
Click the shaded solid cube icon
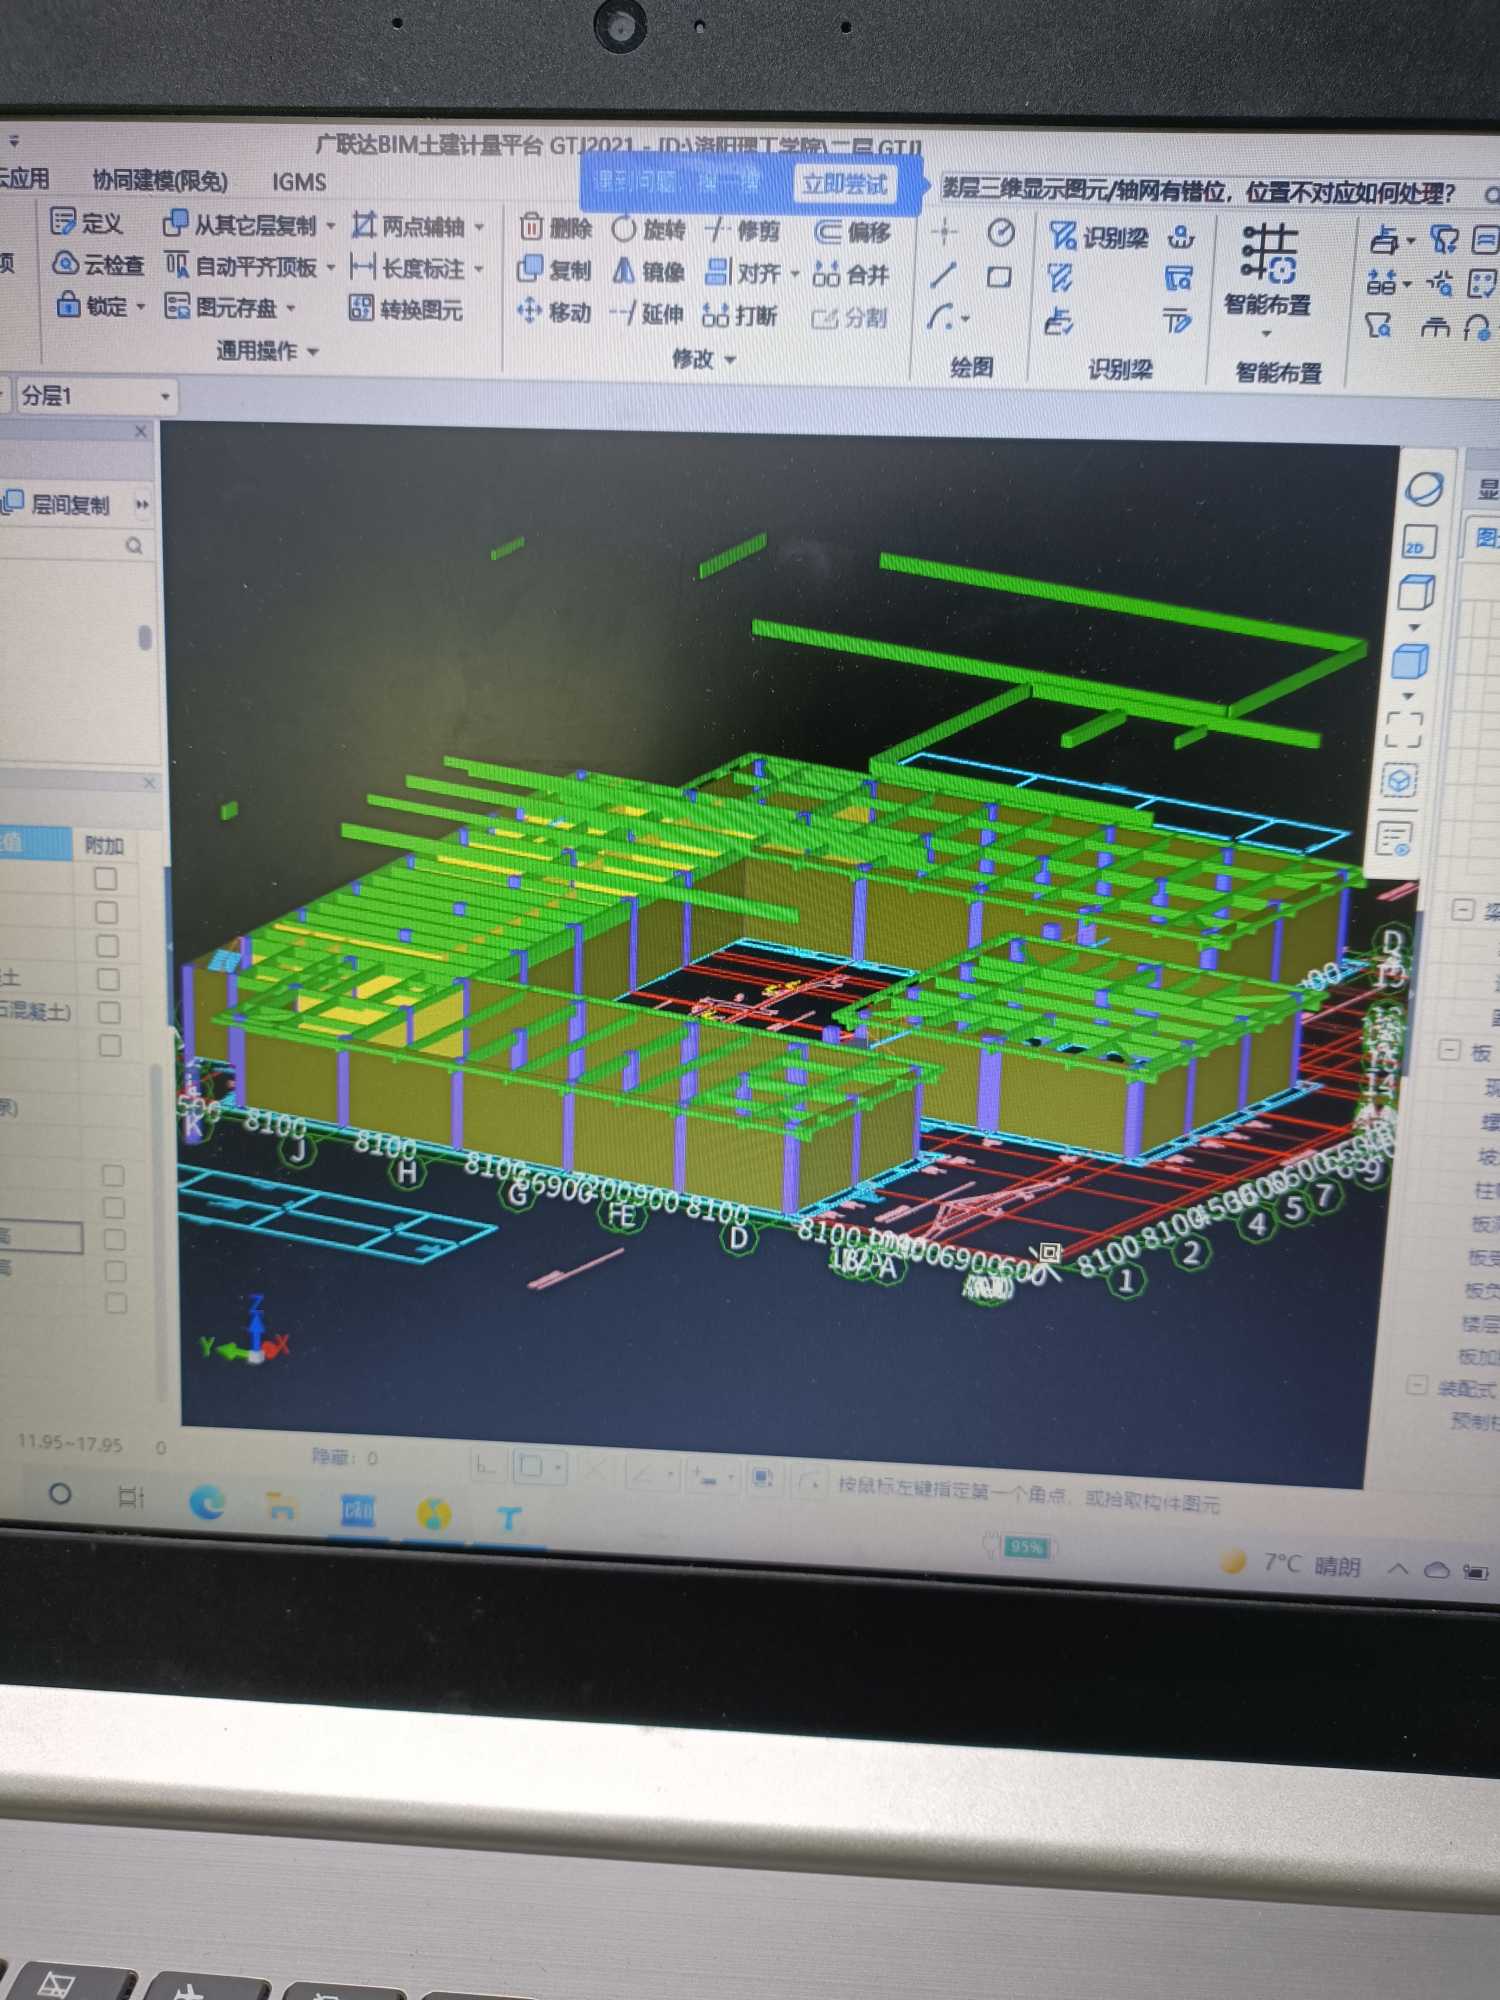[x=1410, y=661]
